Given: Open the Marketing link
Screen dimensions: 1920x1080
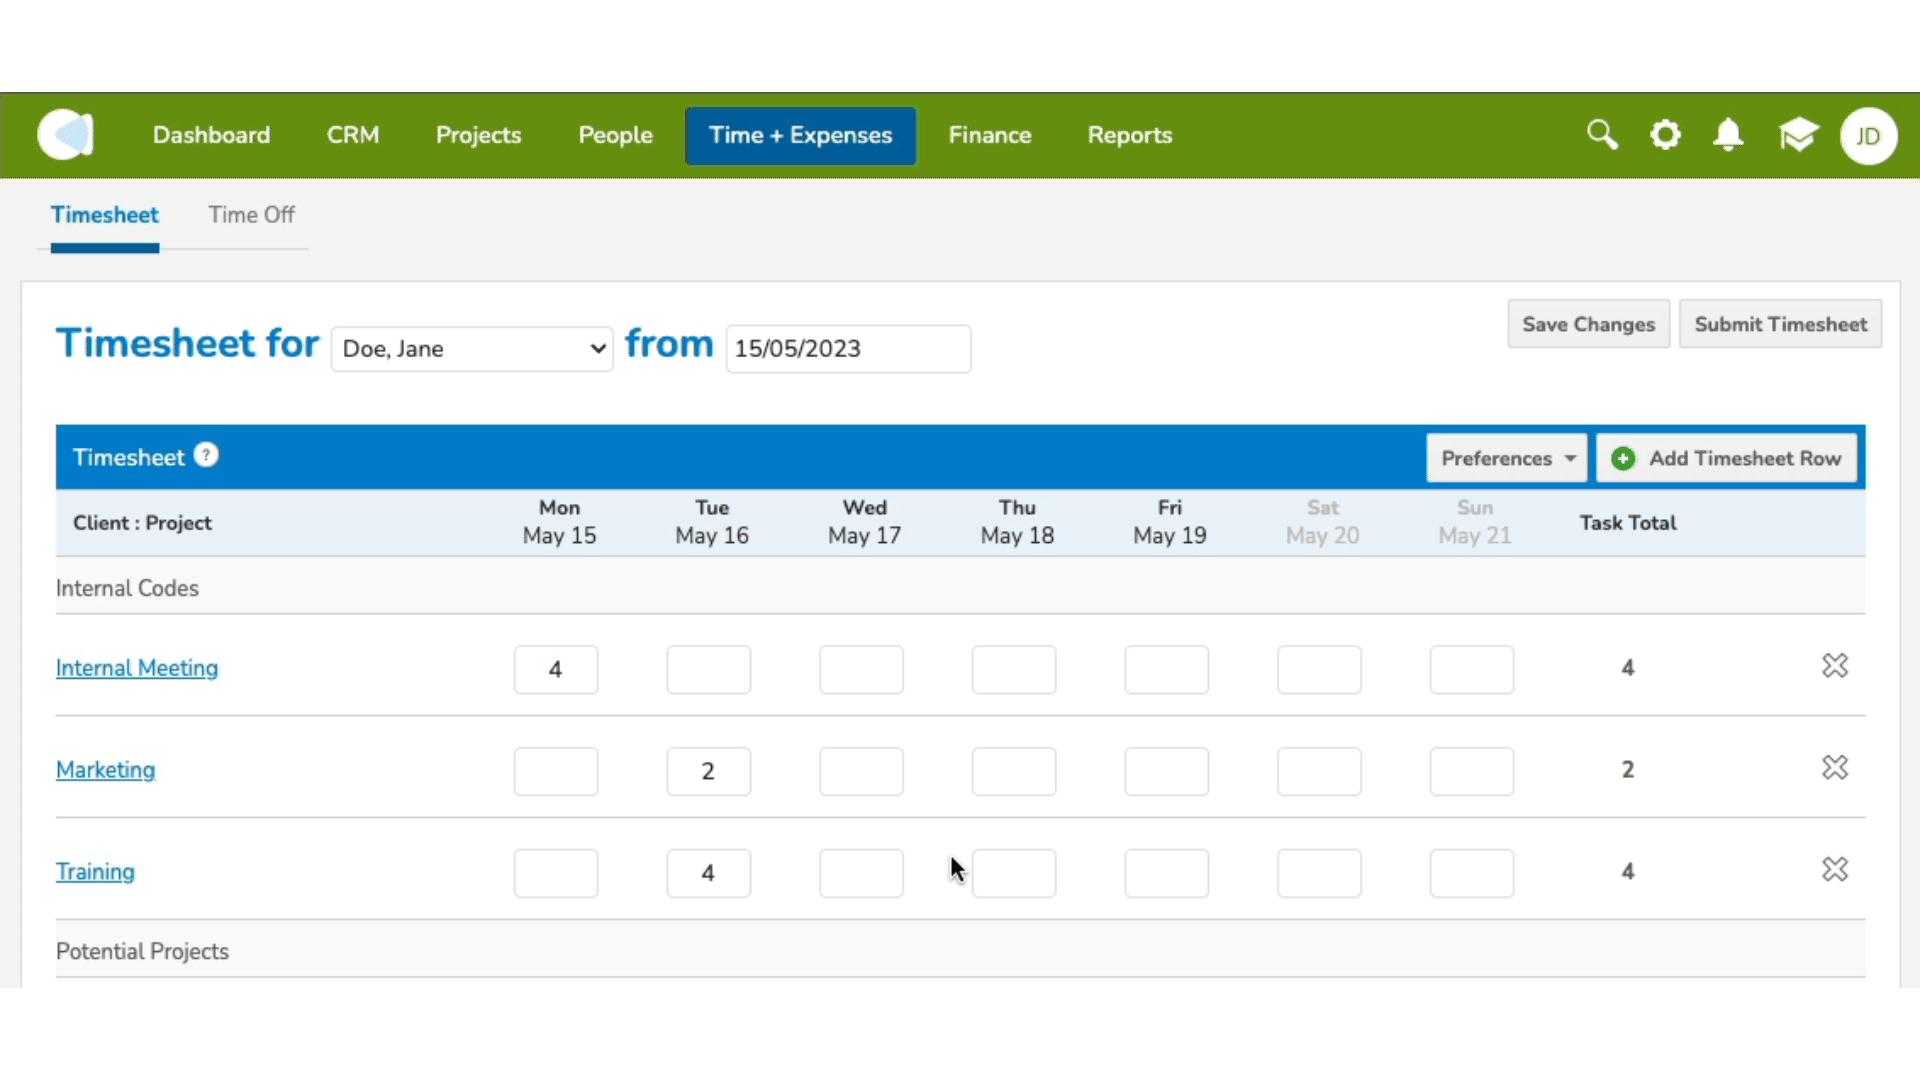Looking at the screenshot, I should [106, 770].
